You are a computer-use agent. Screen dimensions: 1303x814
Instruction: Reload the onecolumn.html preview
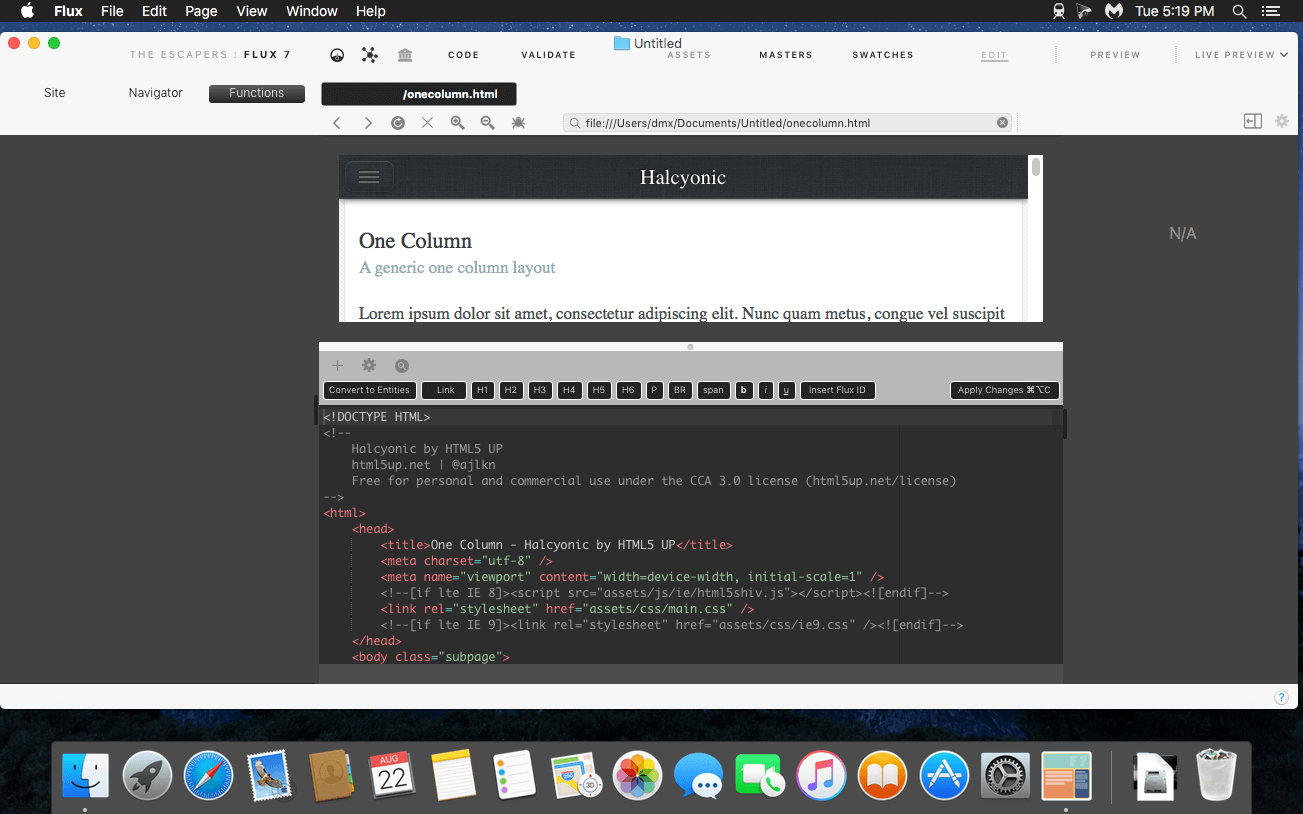pos(398,123)
